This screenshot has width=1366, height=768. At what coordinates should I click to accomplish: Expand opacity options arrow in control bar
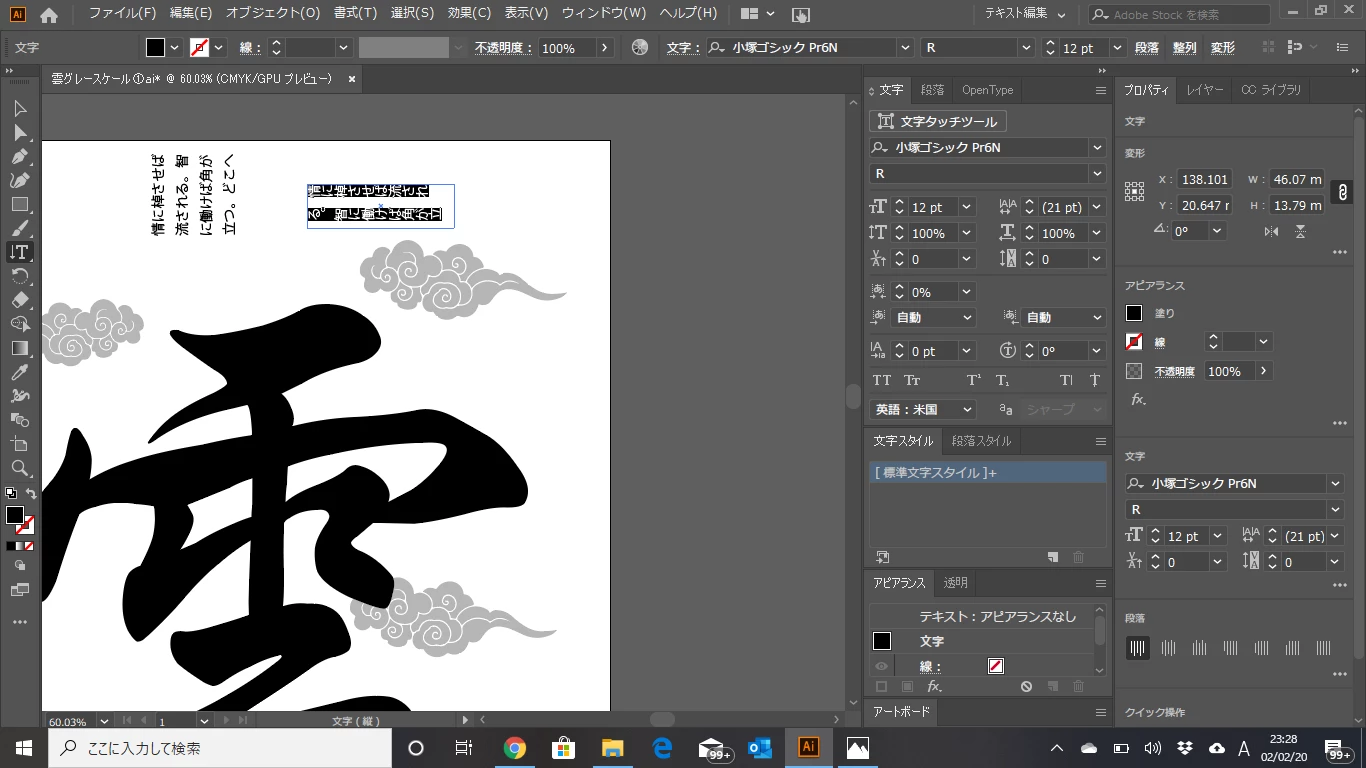coord(604,48)
